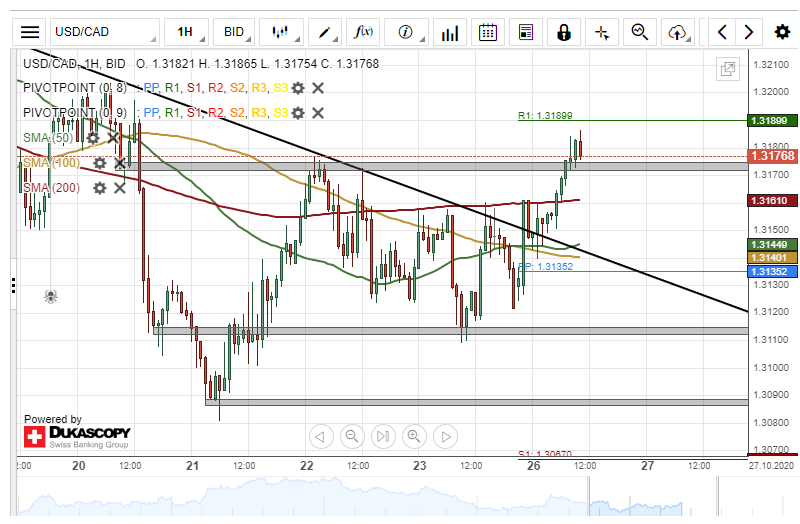Open the economic calendar icon
This screenshot has width=800, height=524.
click(x=488, y=32)
